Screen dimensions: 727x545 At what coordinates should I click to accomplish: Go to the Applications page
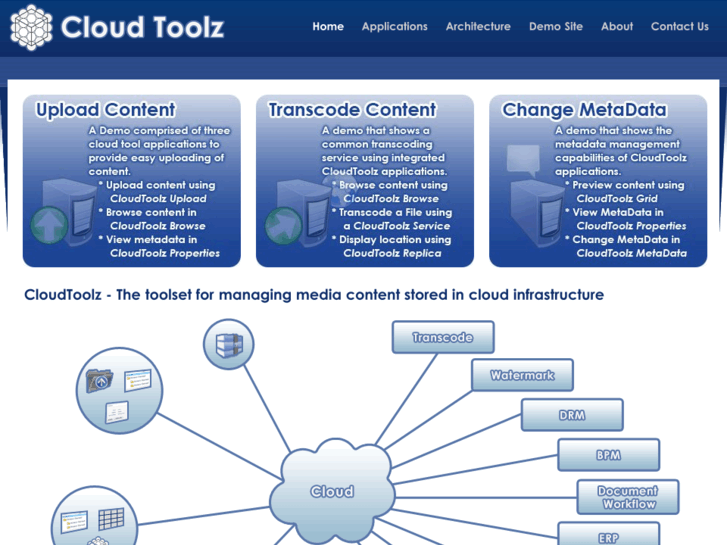(x=395, y=26)
